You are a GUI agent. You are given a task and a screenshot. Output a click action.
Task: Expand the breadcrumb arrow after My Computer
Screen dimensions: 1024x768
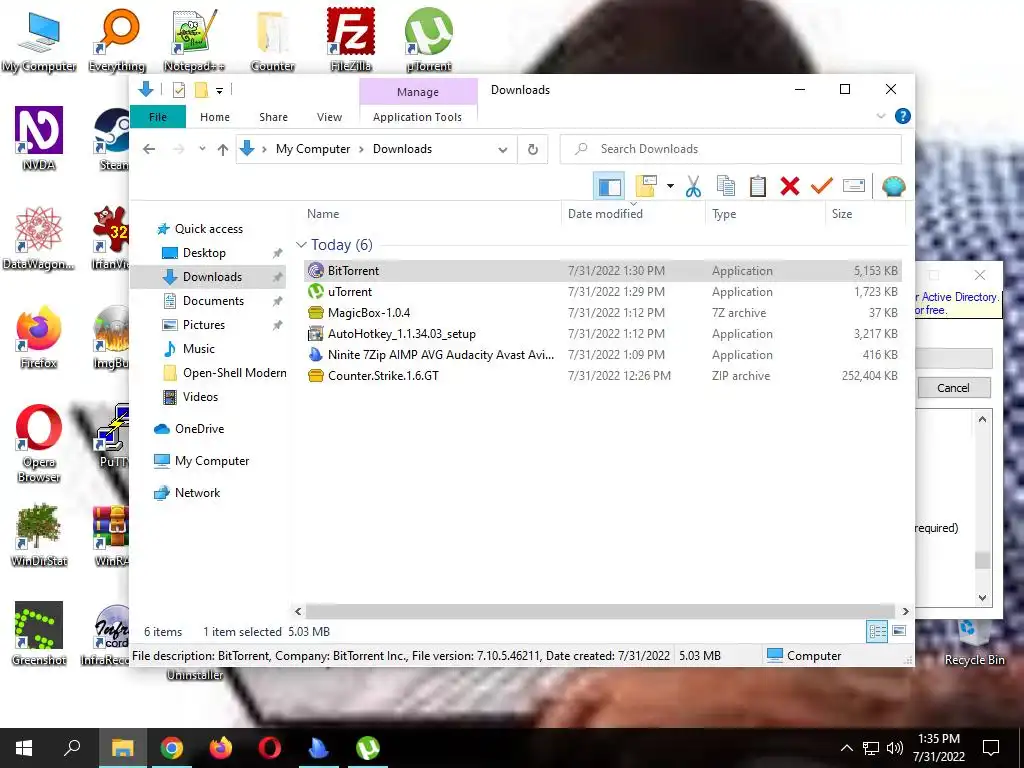coord(361,150)
